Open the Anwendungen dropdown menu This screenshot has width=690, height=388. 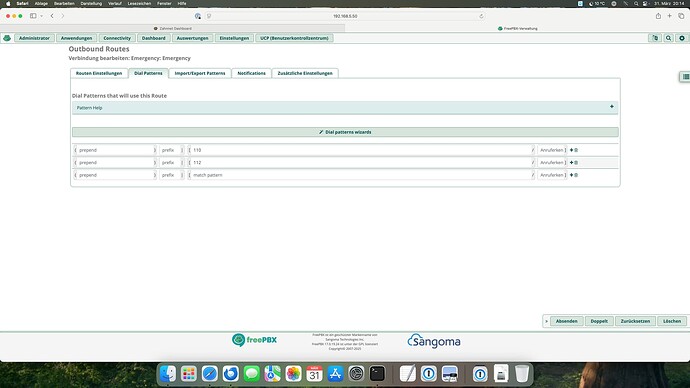77,38
